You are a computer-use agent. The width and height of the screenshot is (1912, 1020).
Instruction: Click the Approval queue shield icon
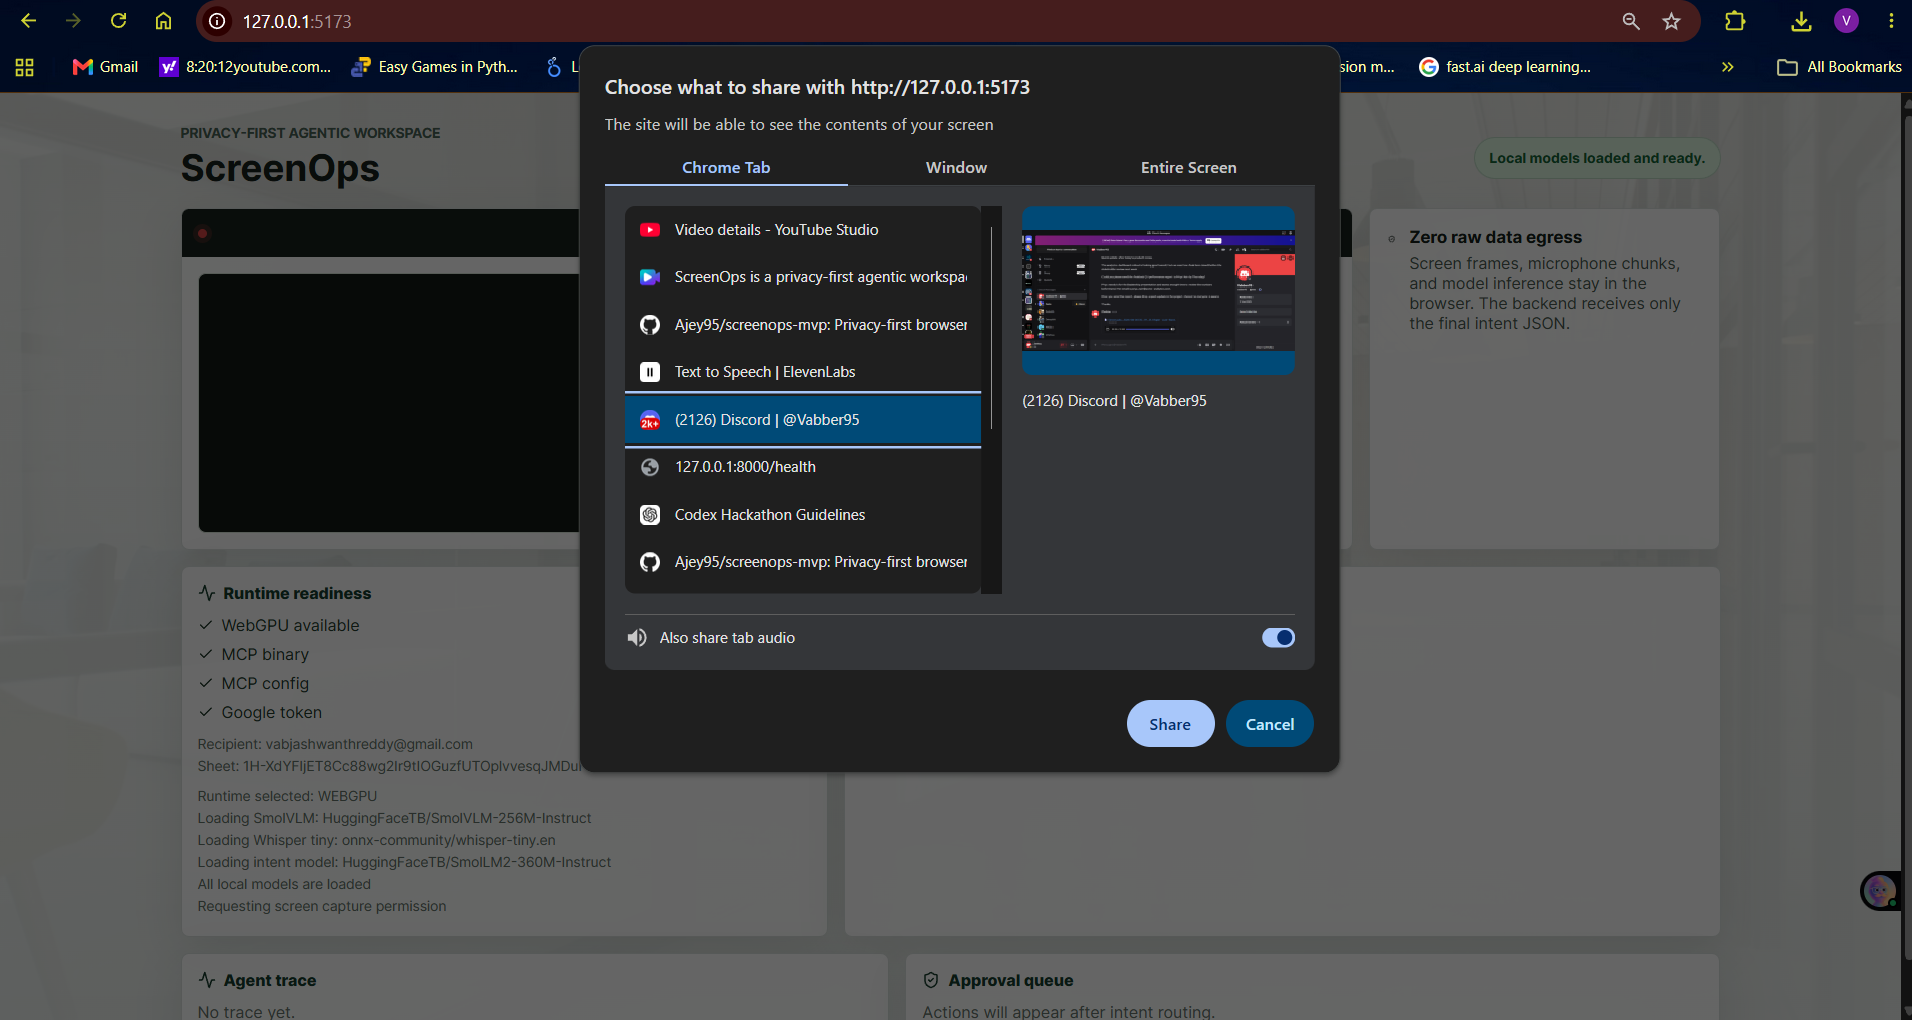[931, 980]
